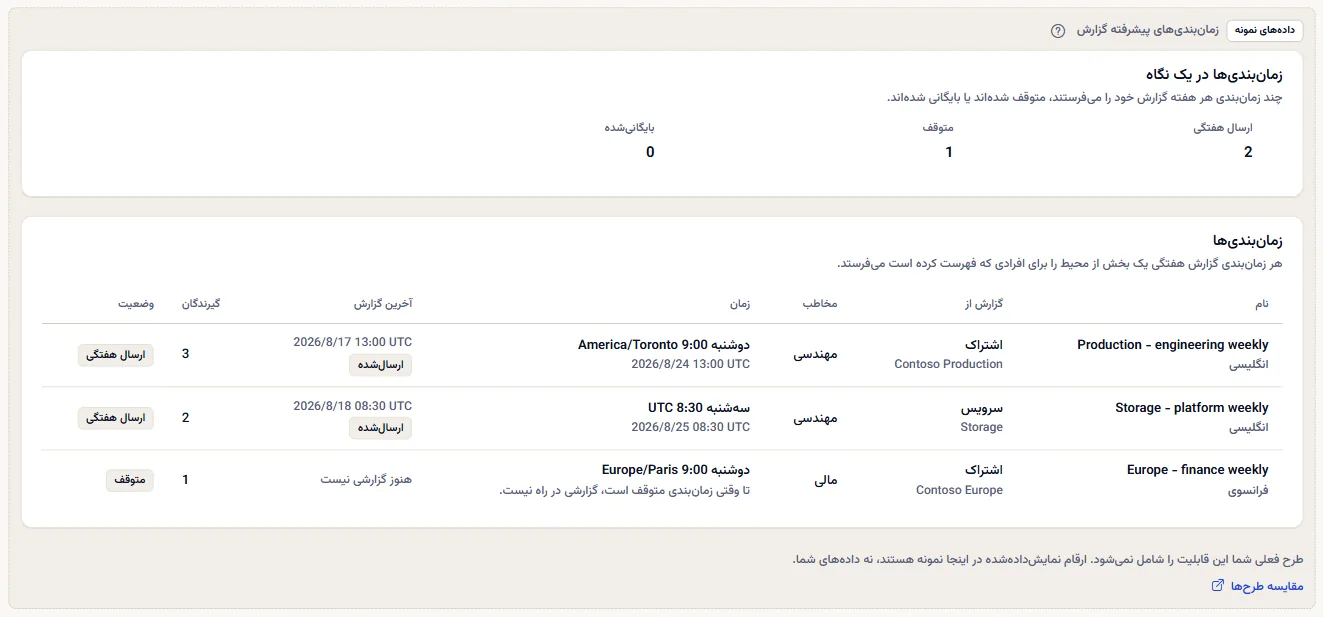The width and height of the screenshot is (1323, 617).
Task: Click the گزارش از column header
Action: pyautogui.click(x=983, y=303)
